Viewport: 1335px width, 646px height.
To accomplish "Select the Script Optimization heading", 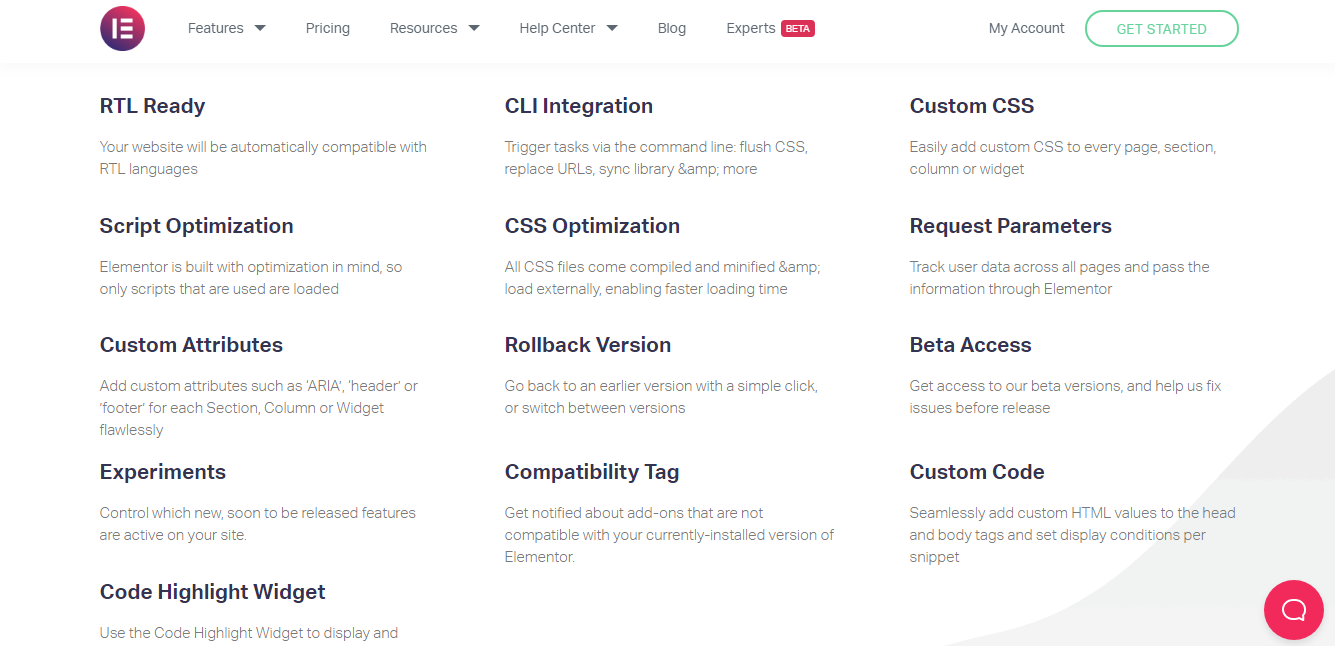I will point(196,226).
